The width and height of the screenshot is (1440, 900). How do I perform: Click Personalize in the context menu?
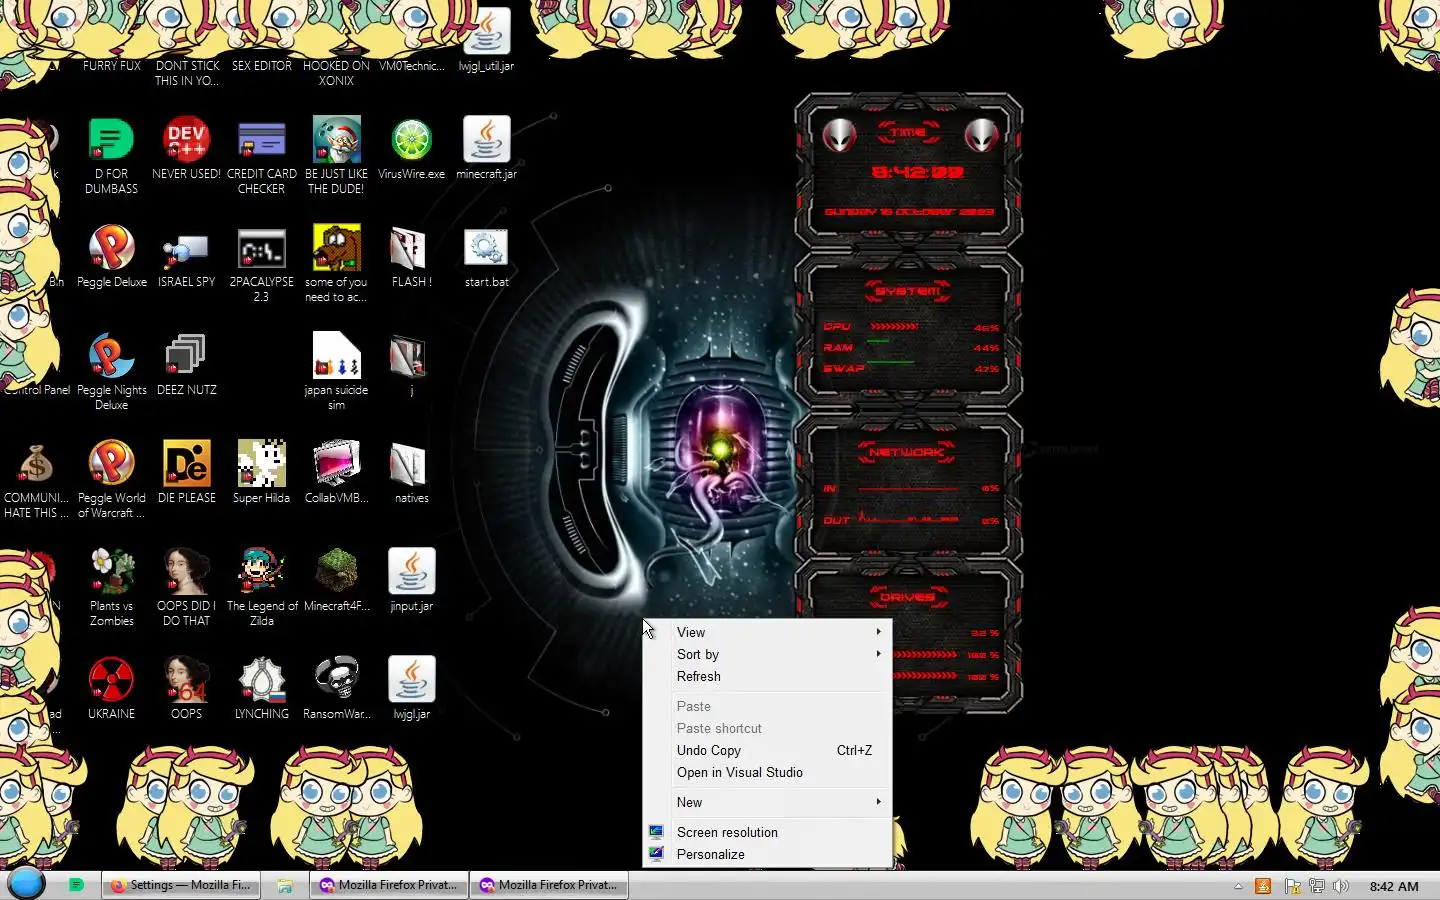click(x=767, y=854)
